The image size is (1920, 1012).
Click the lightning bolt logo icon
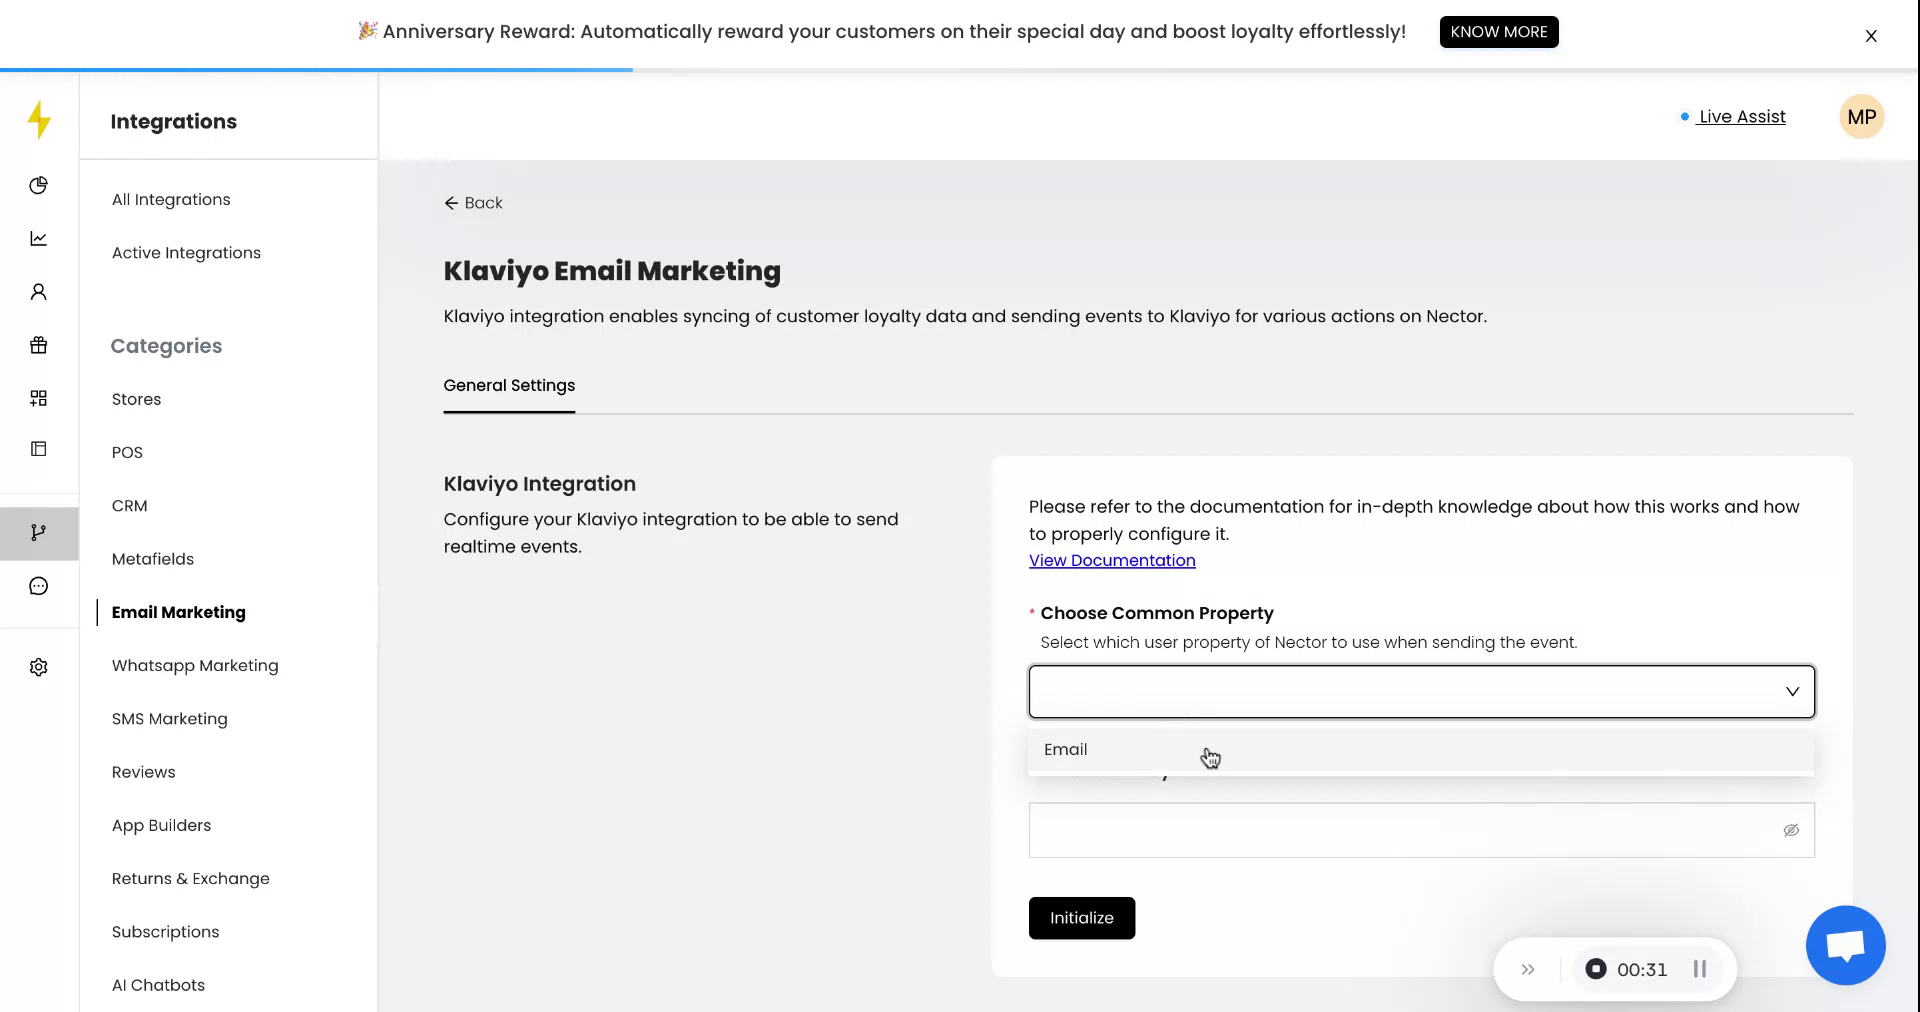pyautogui.click(x=38, y=119)
